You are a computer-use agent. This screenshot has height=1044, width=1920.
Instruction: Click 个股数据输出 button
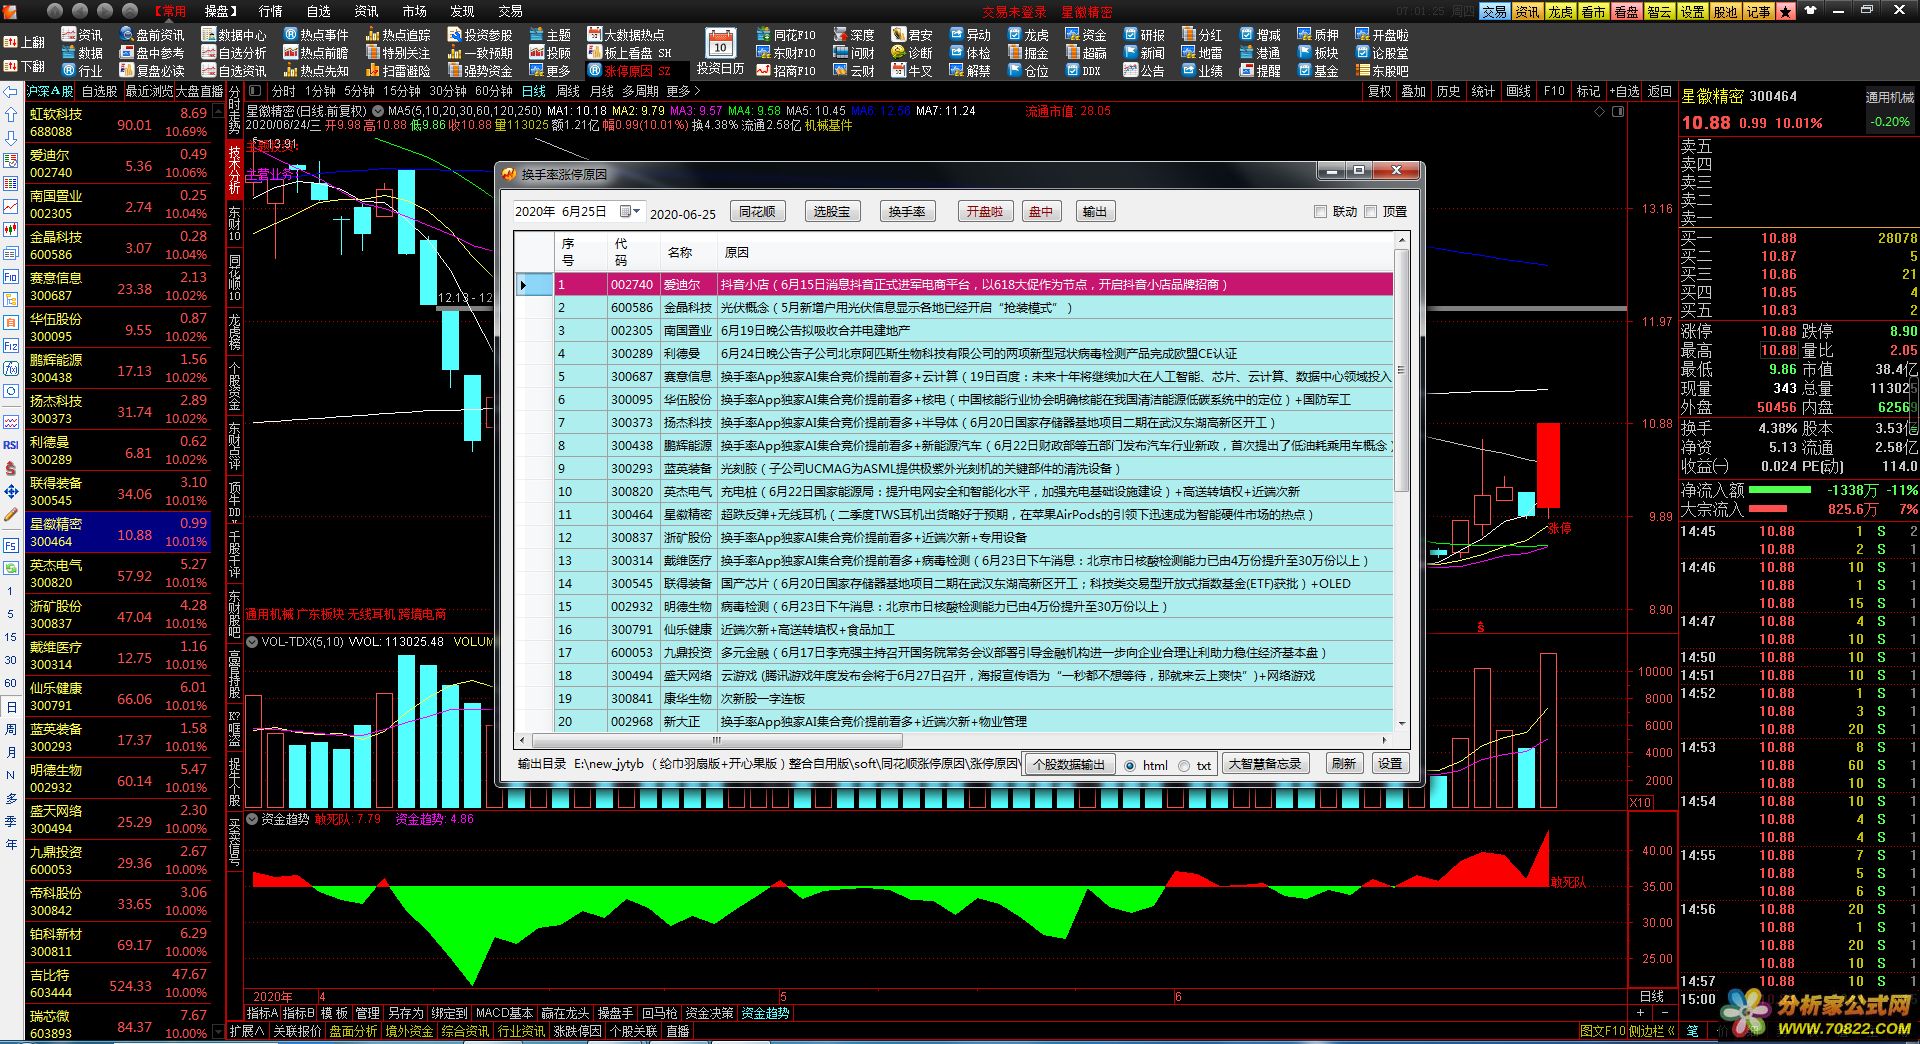click(x=1068, y=764)
